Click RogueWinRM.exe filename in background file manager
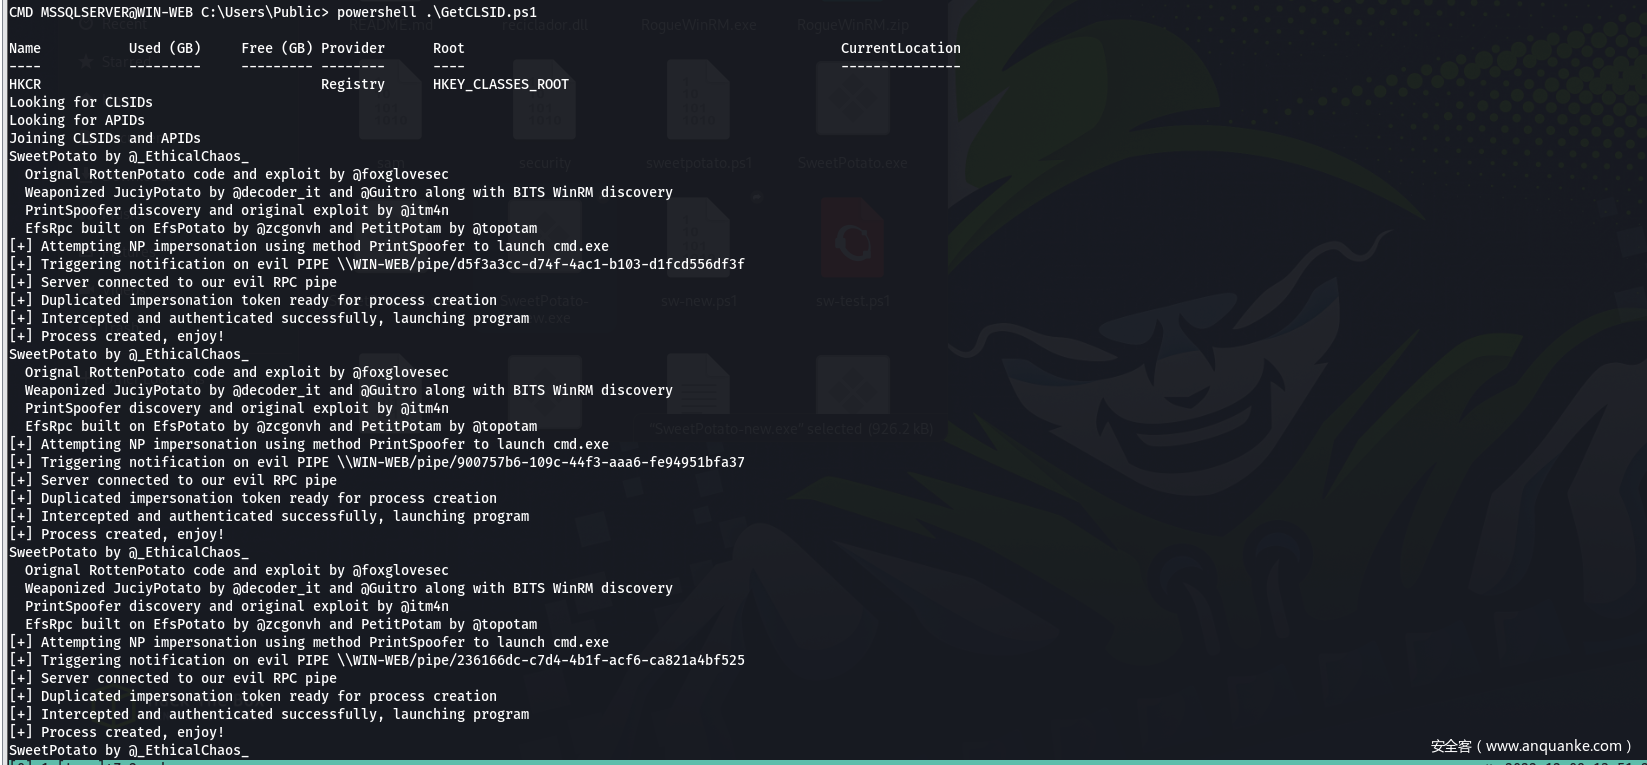1647x765 pixels. pyautogui.click(x=698, y=25)
